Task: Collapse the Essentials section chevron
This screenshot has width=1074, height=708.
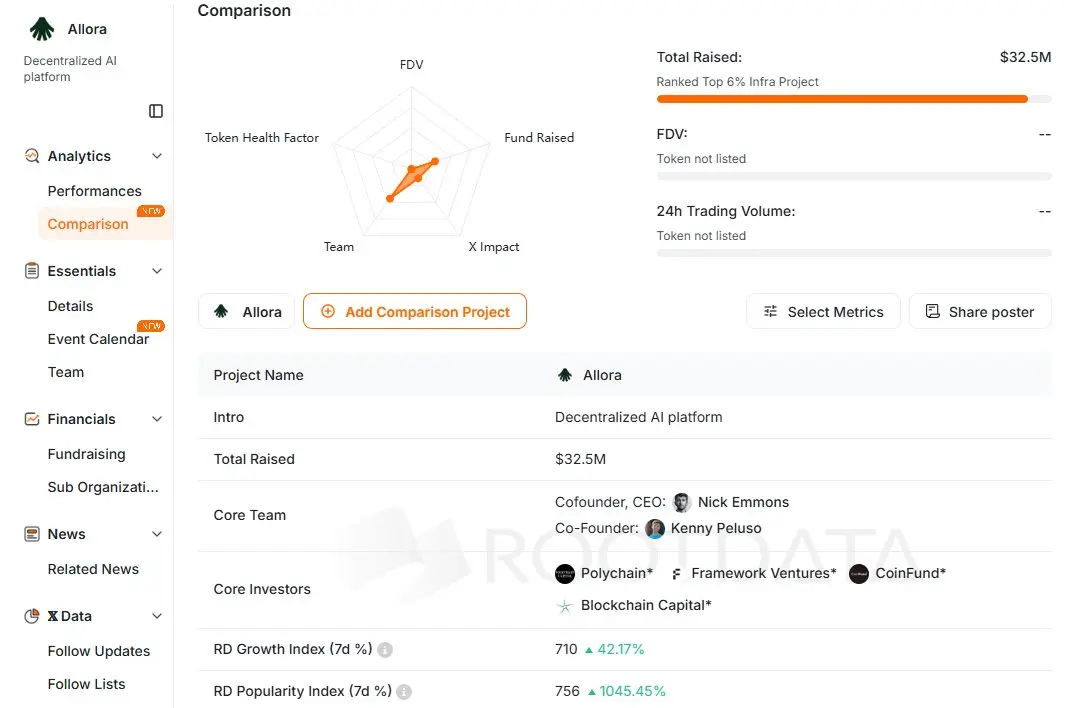Action: (157, 271)
